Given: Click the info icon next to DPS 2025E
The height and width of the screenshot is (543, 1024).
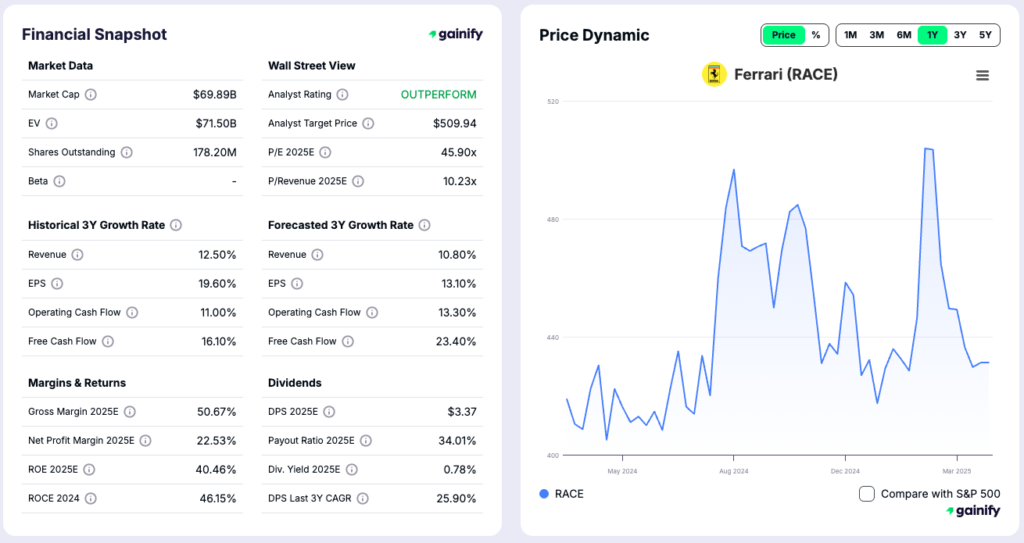Looking at the screenshot, I should point(329,412).
